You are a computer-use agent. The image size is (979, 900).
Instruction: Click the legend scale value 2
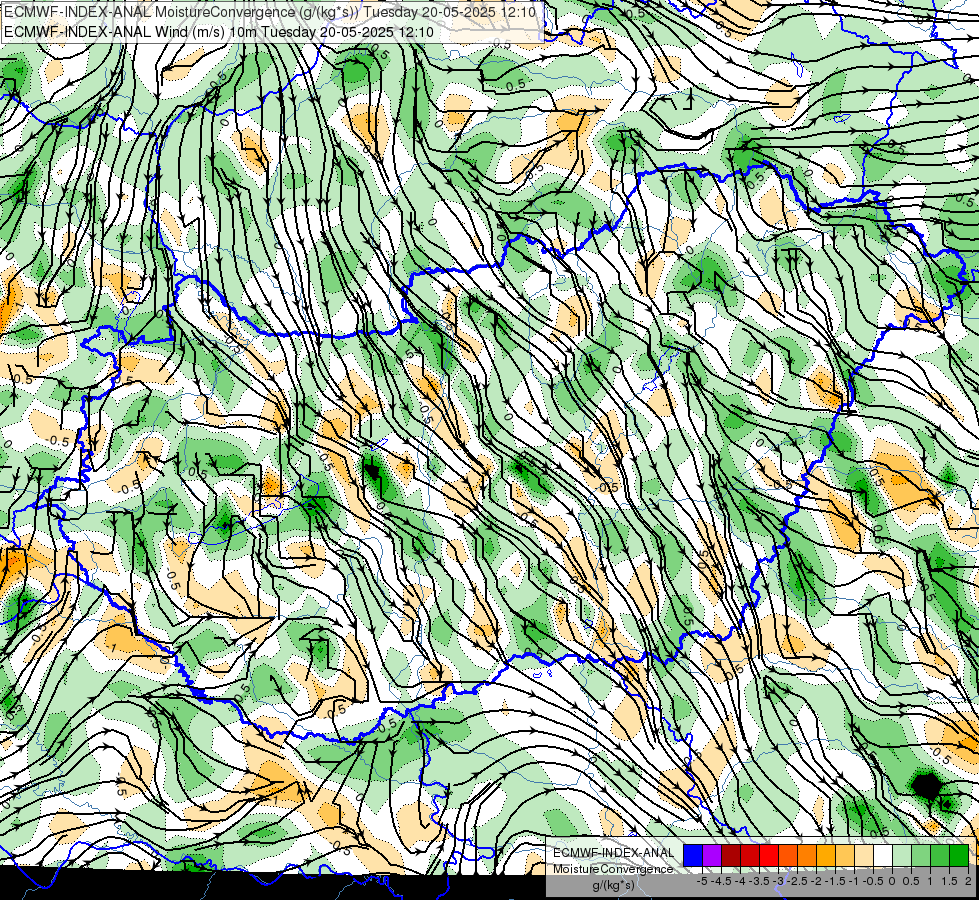[x=968, y=881]
